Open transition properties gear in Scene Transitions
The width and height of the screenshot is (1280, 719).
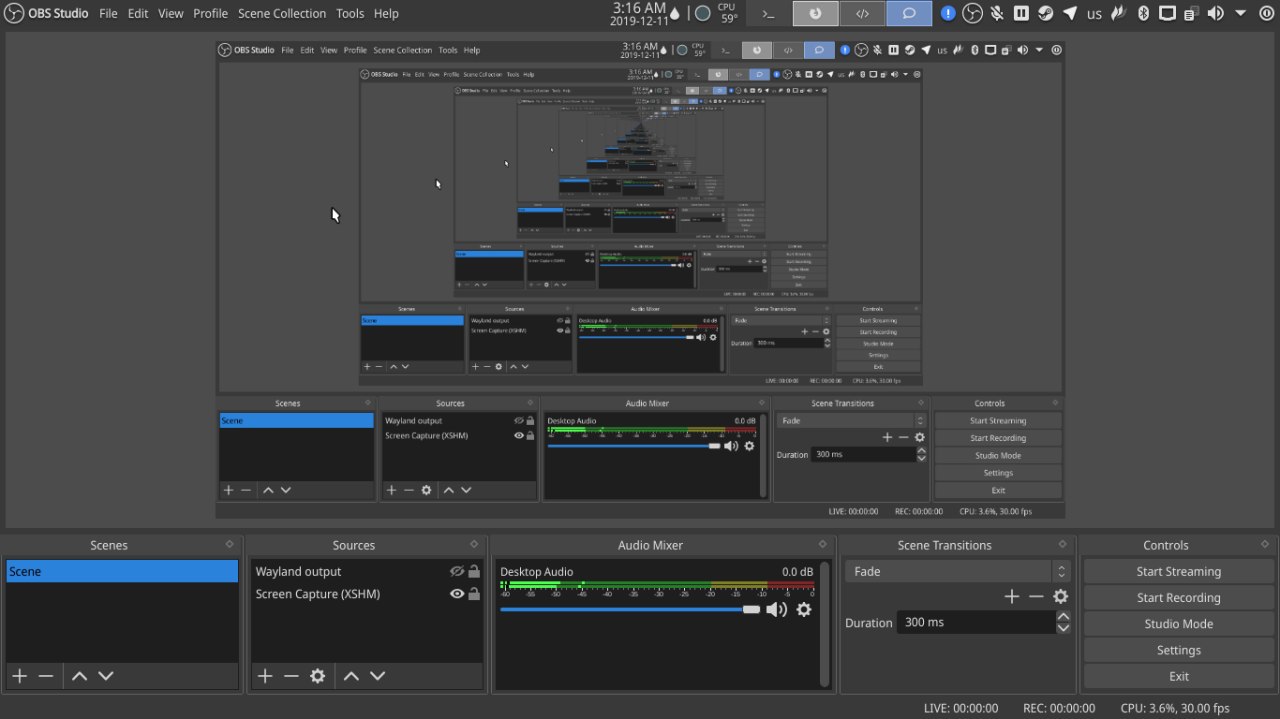[1061, 596]
